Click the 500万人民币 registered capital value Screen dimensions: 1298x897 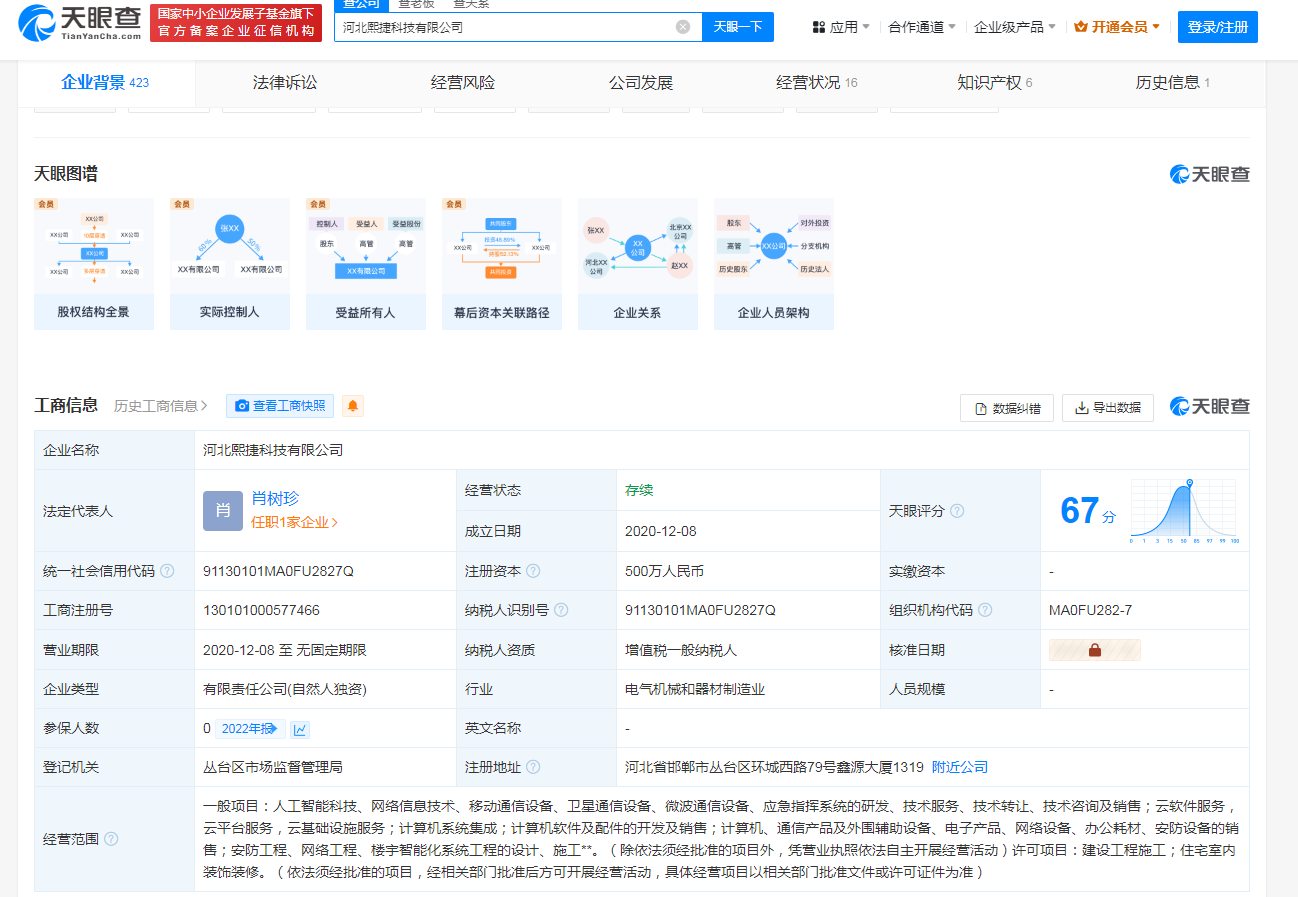(664, 571)
